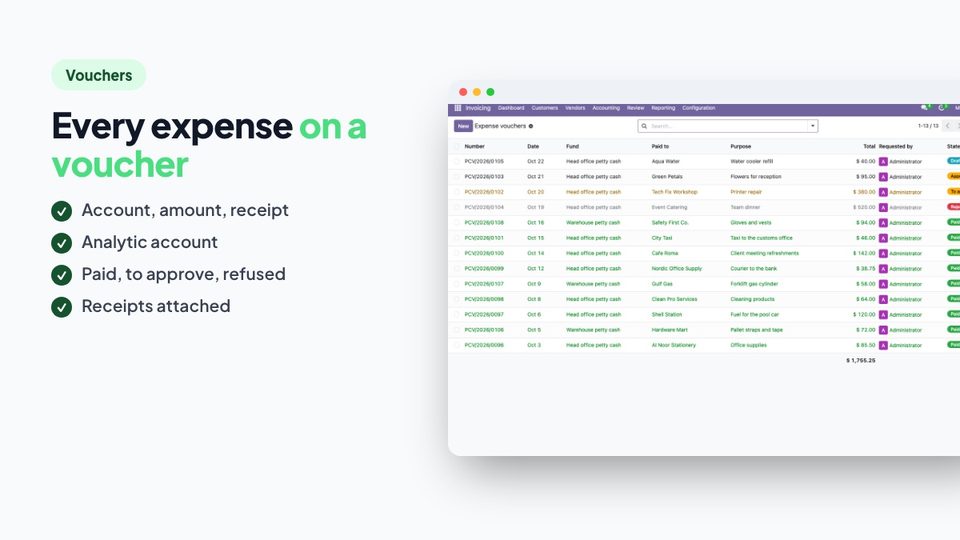Tick checkbox for voucher PCV/2026/0105
This screenshot has width=960, height=540.
(456, 162)
